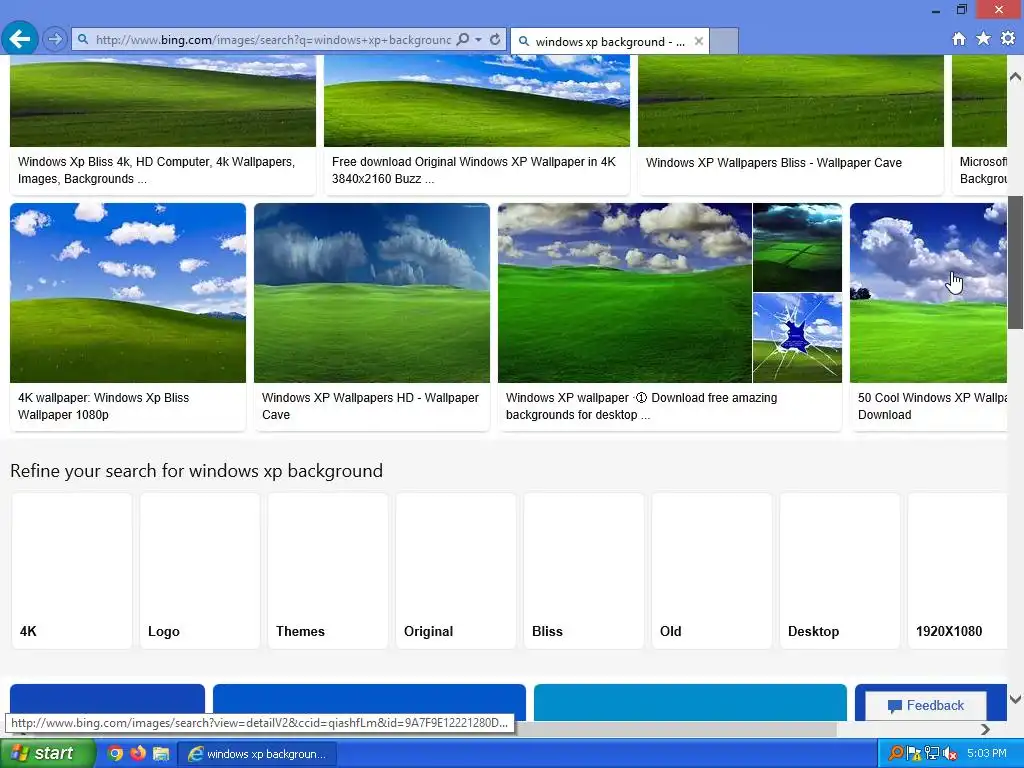Open the '50 Cool Windows XP Wallpapers' image

928,293
